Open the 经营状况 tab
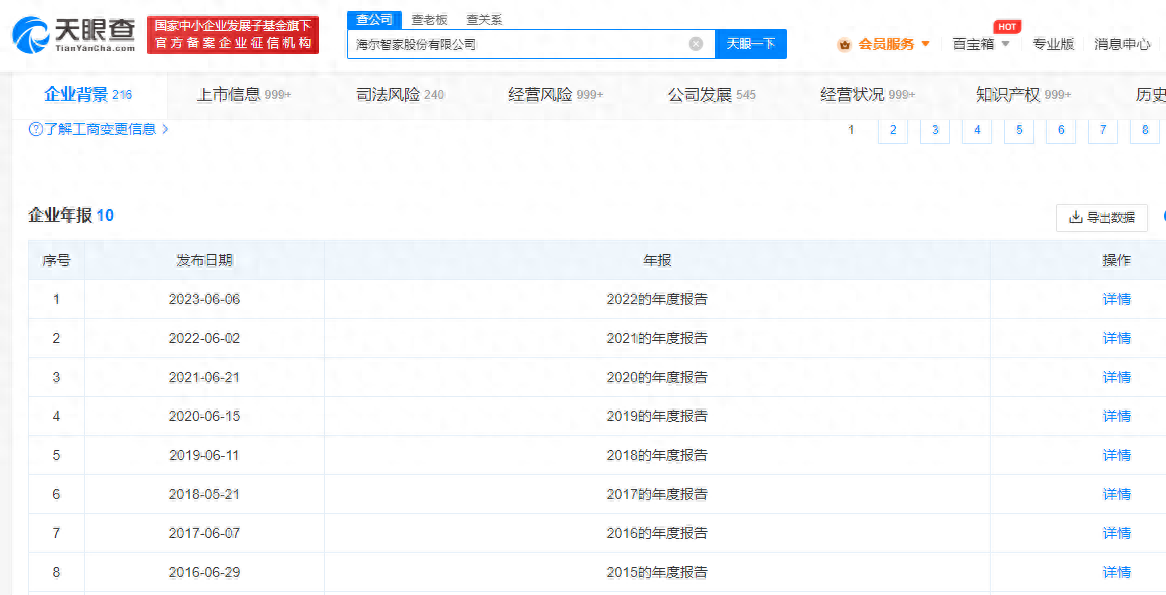 pyautogui.click(x=868, y=94)
